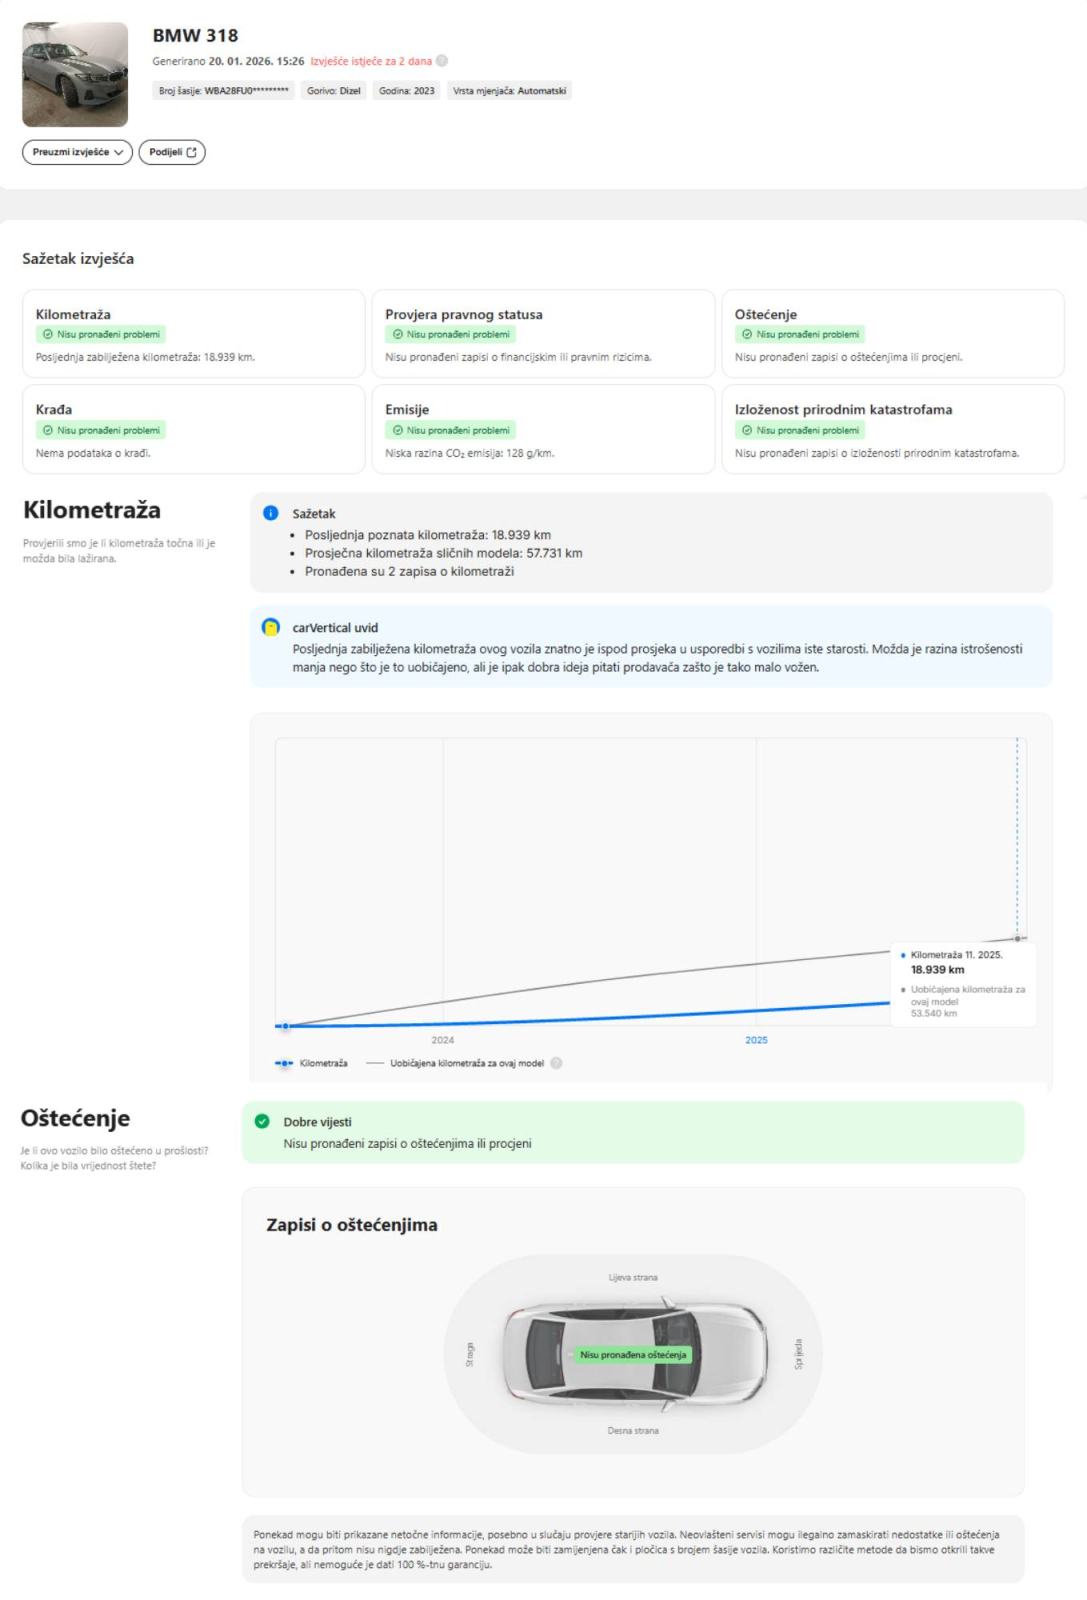Image resolution: width=1087 pixels, height=1600 pixels.
Task: Click the share icon in the Podijeli button
Action: pos(191,152)
